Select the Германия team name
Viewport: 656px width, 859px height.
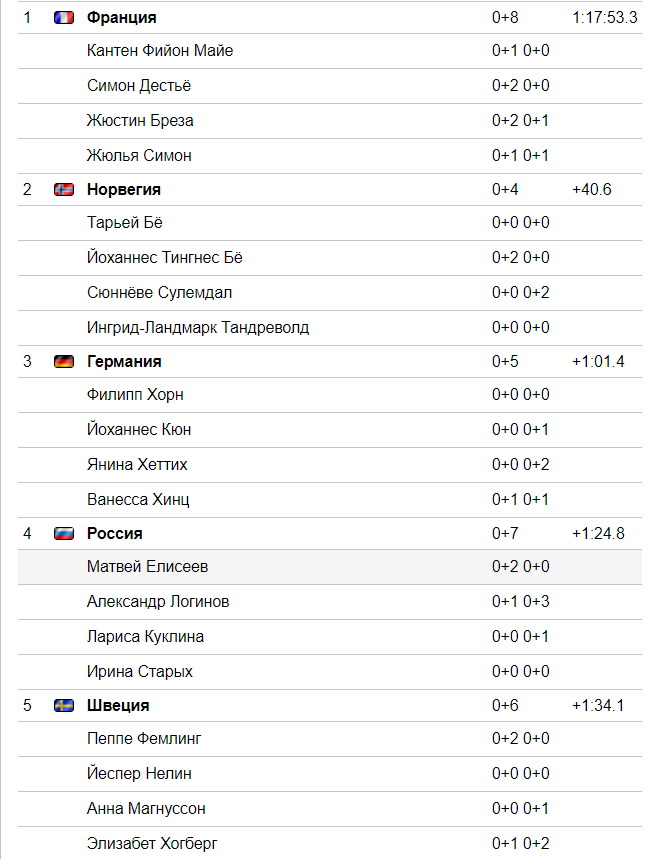click(124, 362)
